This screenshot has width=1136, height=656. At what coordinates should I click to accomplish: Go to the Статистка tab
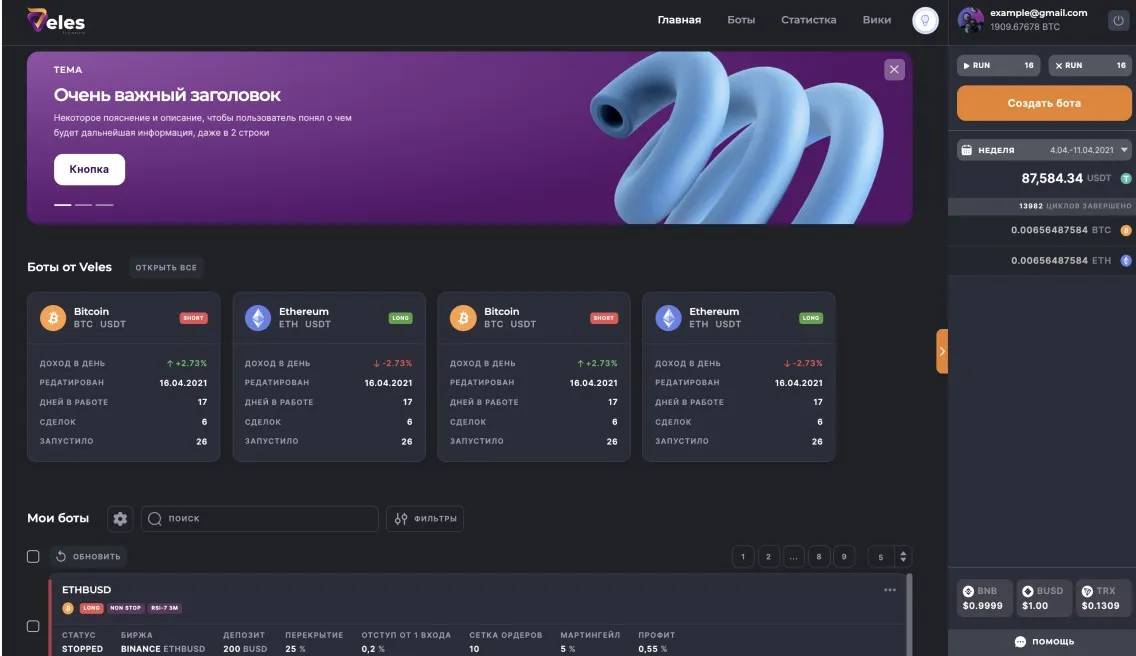808,20
